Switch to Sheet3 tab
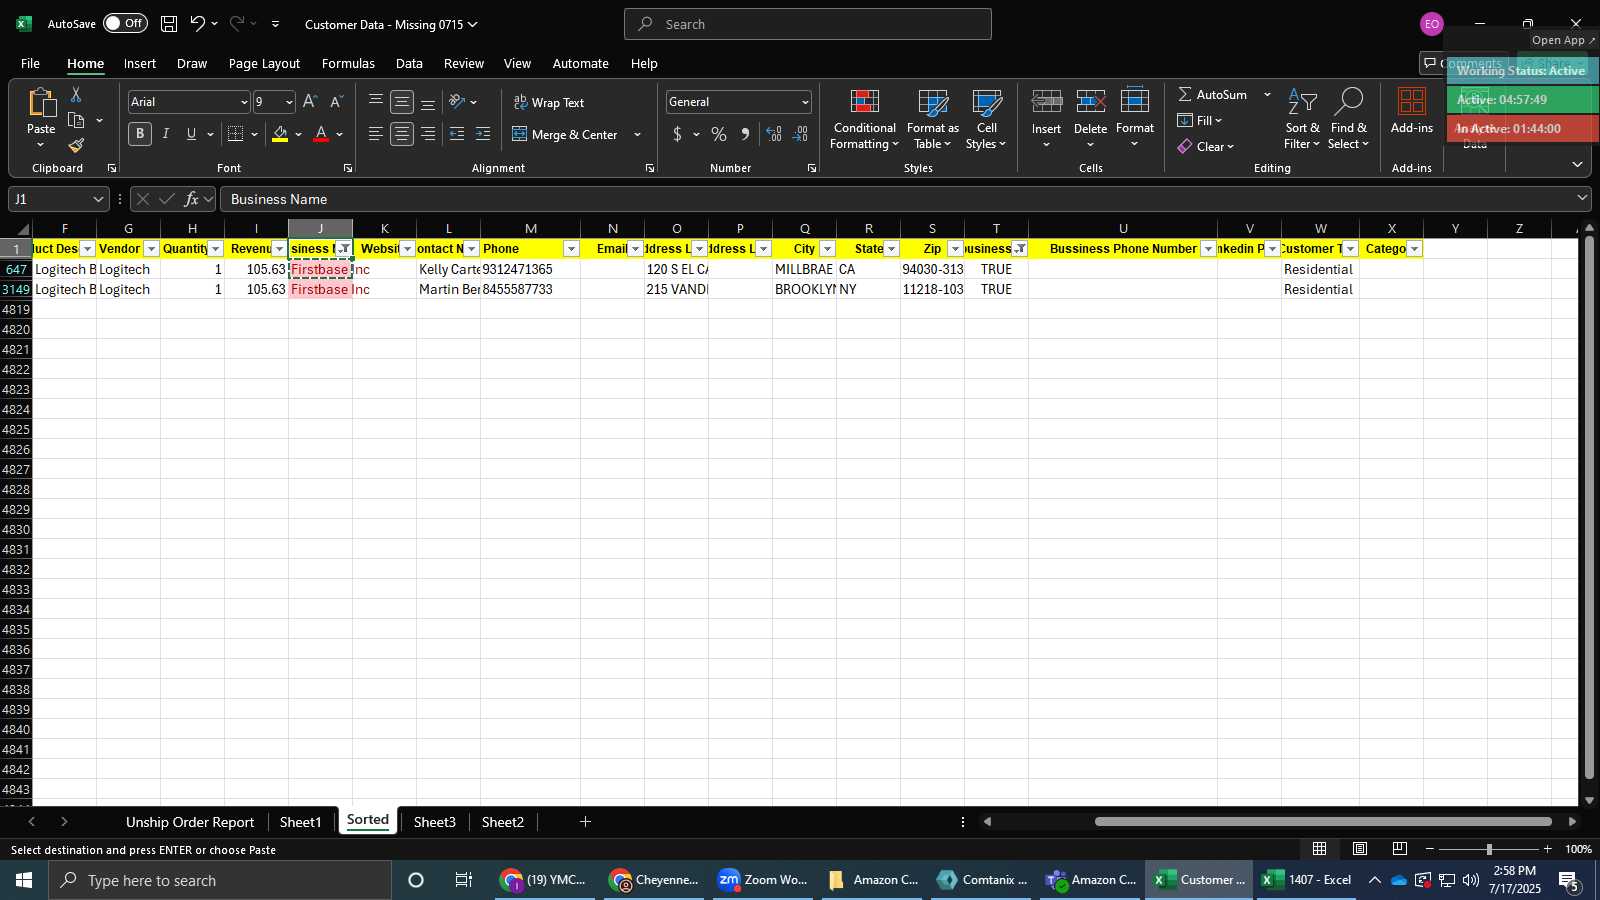This screenshot has width=1600, height=900. point(434,822)
